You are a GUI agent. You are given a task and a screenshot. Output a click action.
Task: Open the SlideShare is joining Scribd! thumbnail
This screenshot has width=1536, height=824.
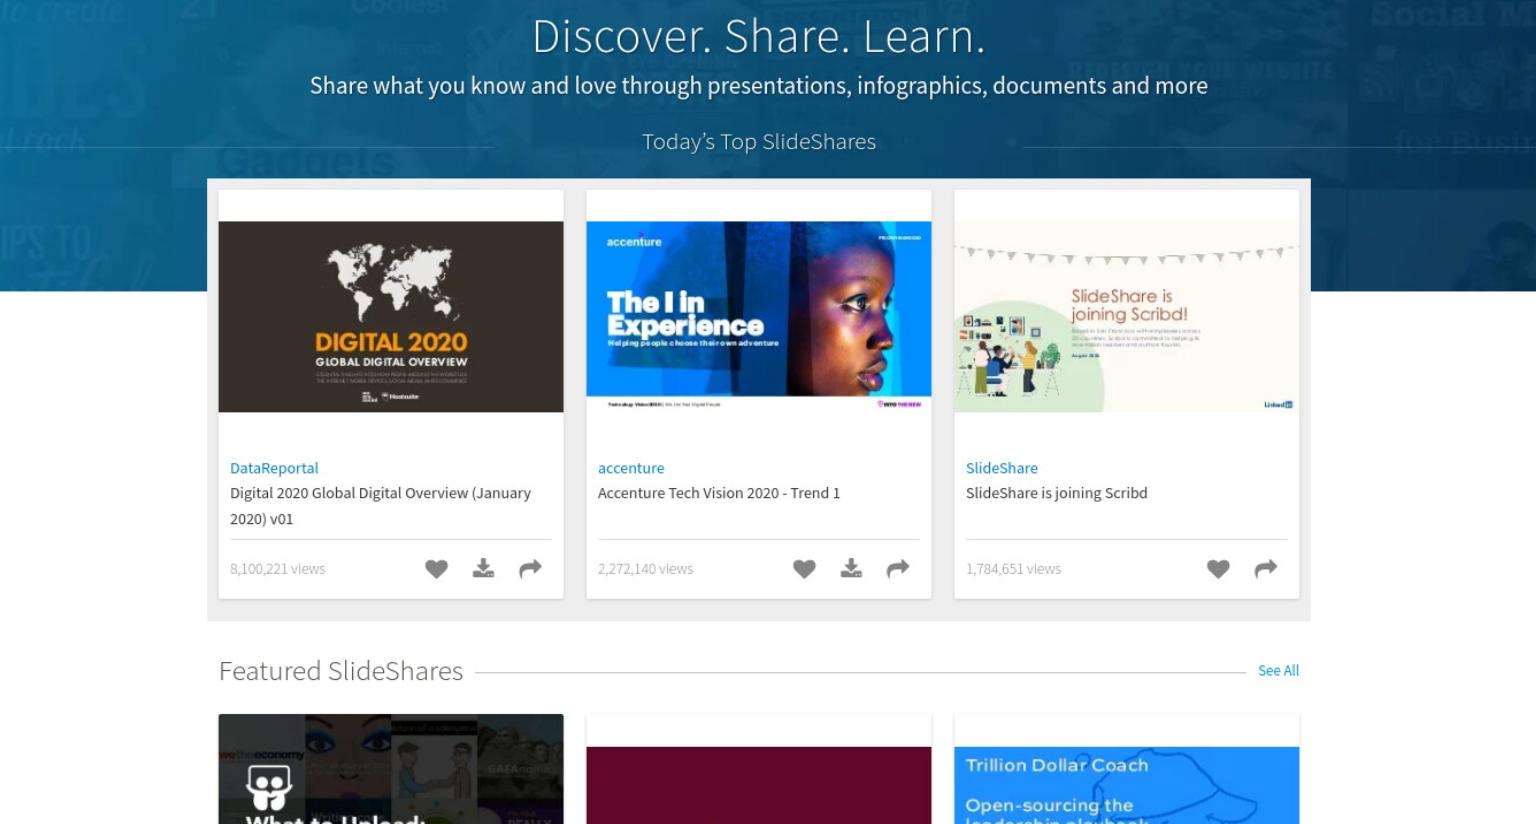click(1127, 317)
